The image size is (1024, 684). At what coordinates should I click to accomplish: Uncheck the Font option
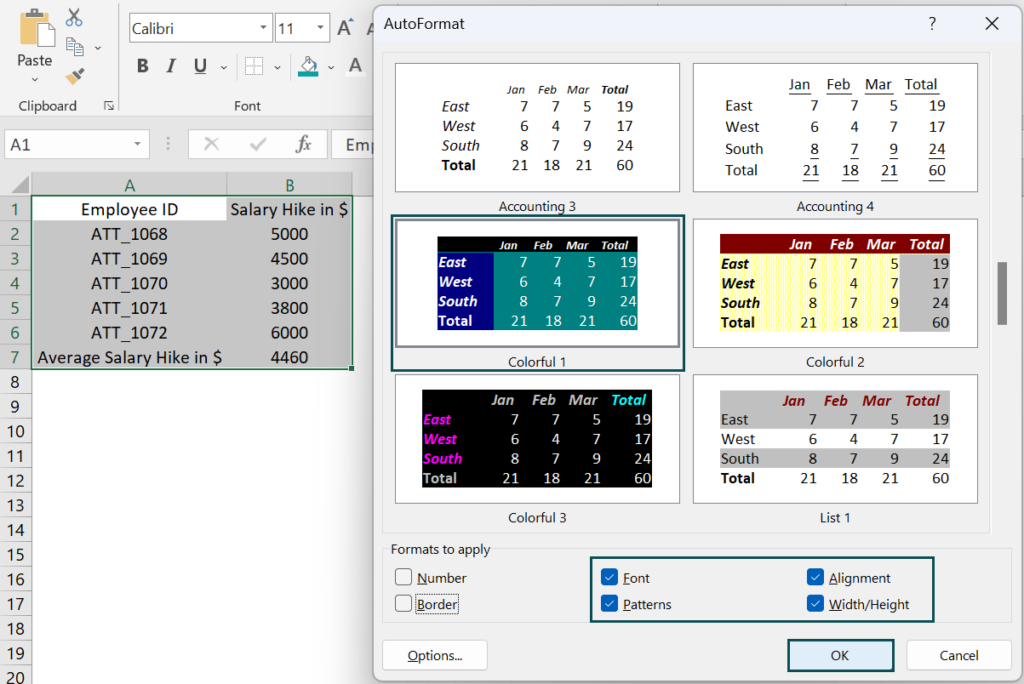610,577
